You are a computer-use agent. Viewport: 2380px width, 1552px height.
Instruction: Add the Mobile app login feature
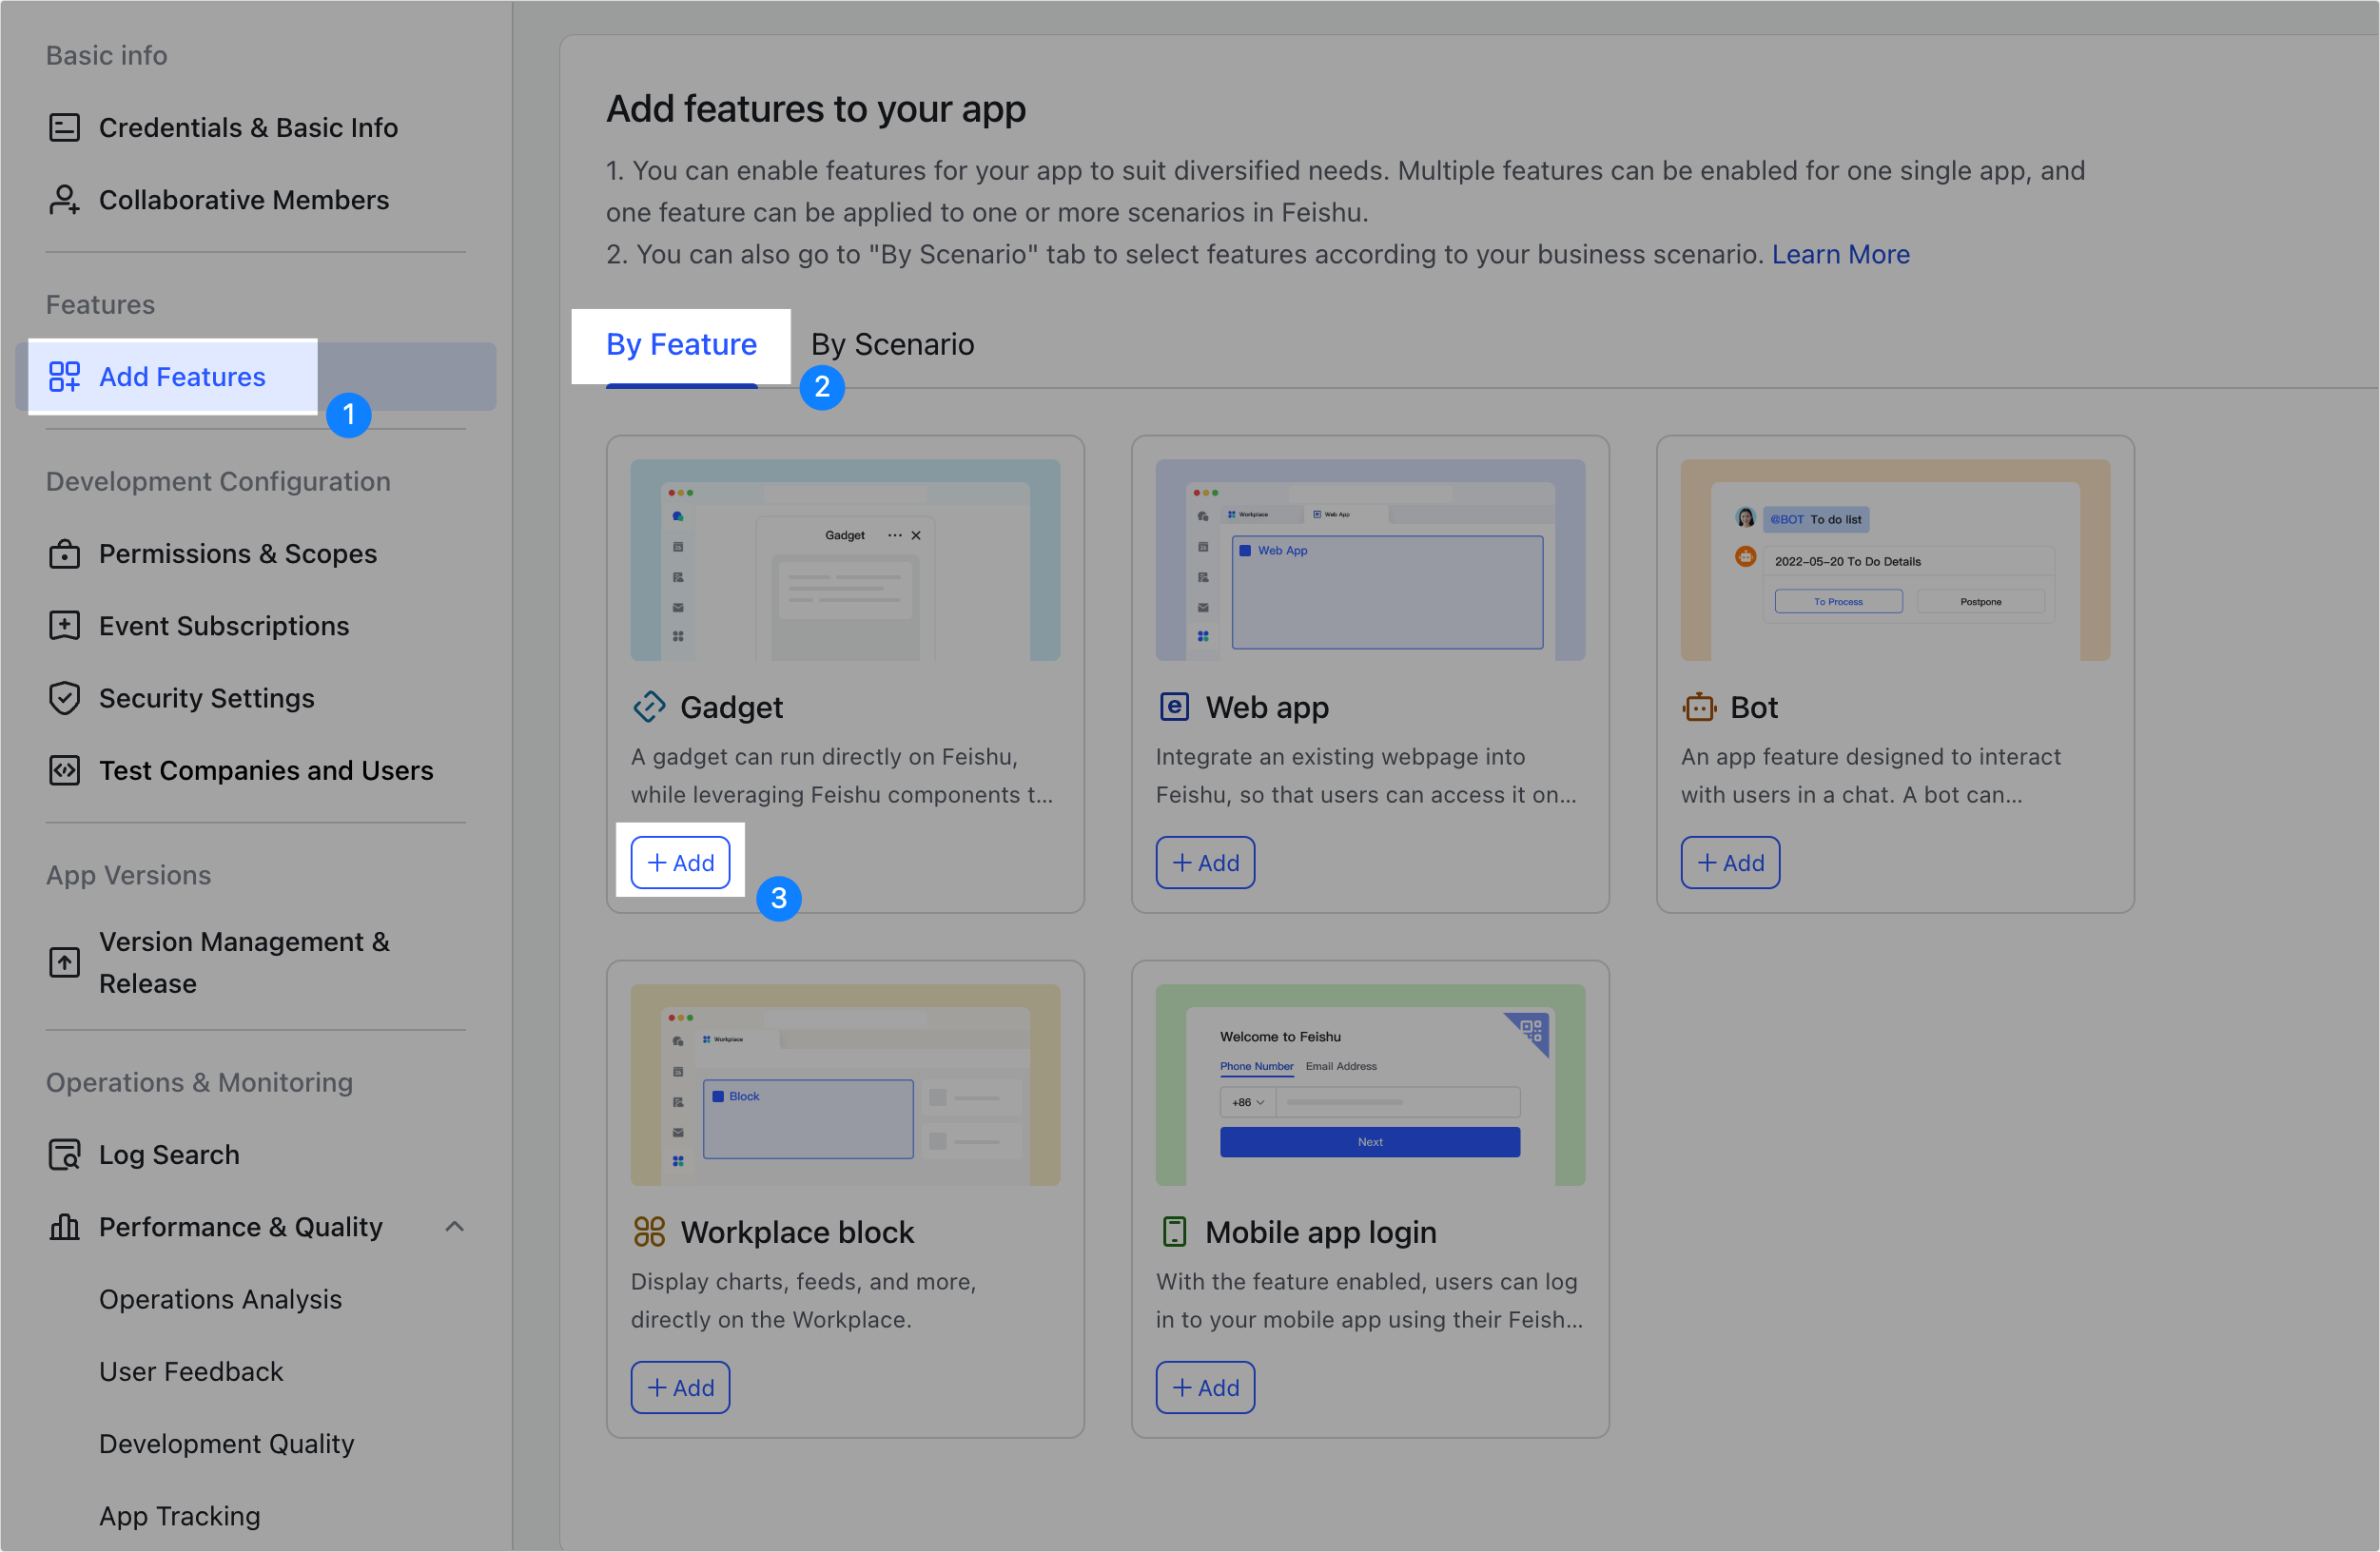coord(1205,1388)
